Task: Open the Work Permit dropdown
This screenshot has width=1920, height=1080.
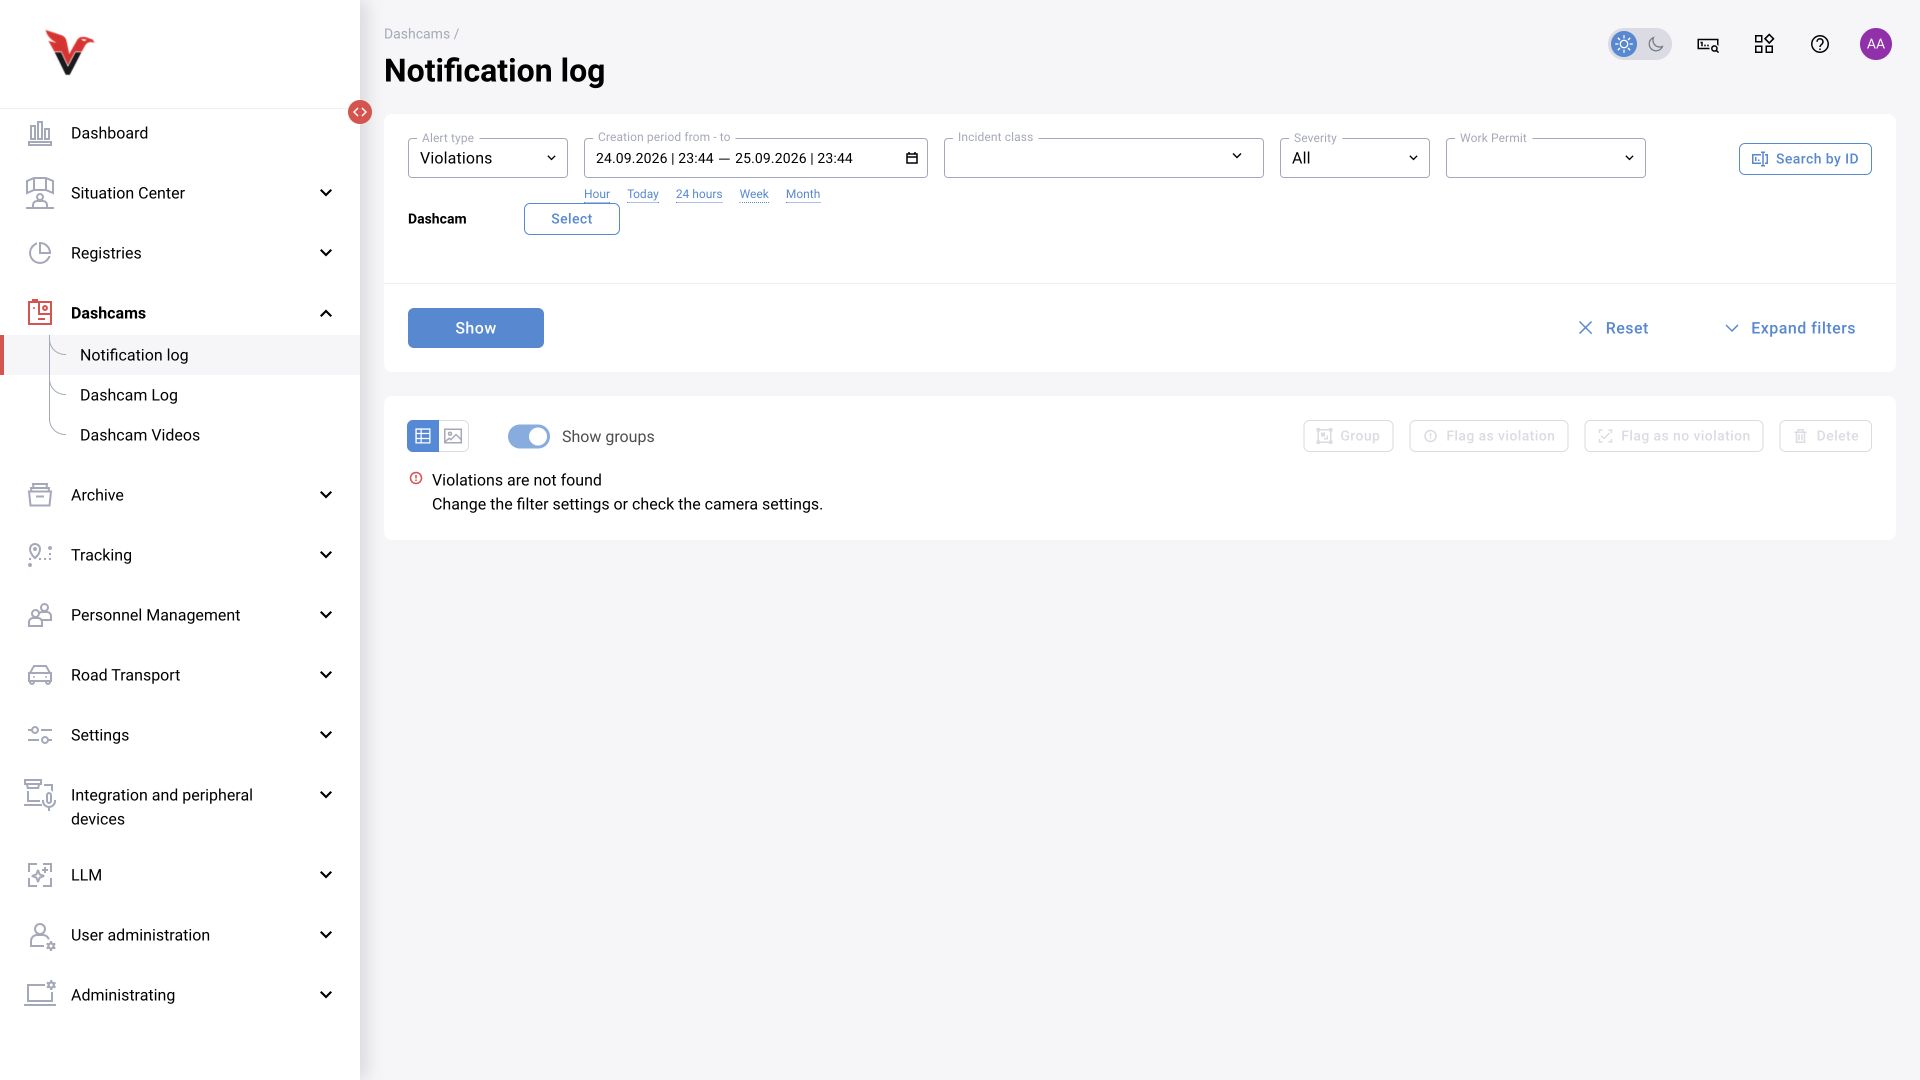Action: click(x=1546, y=158)
